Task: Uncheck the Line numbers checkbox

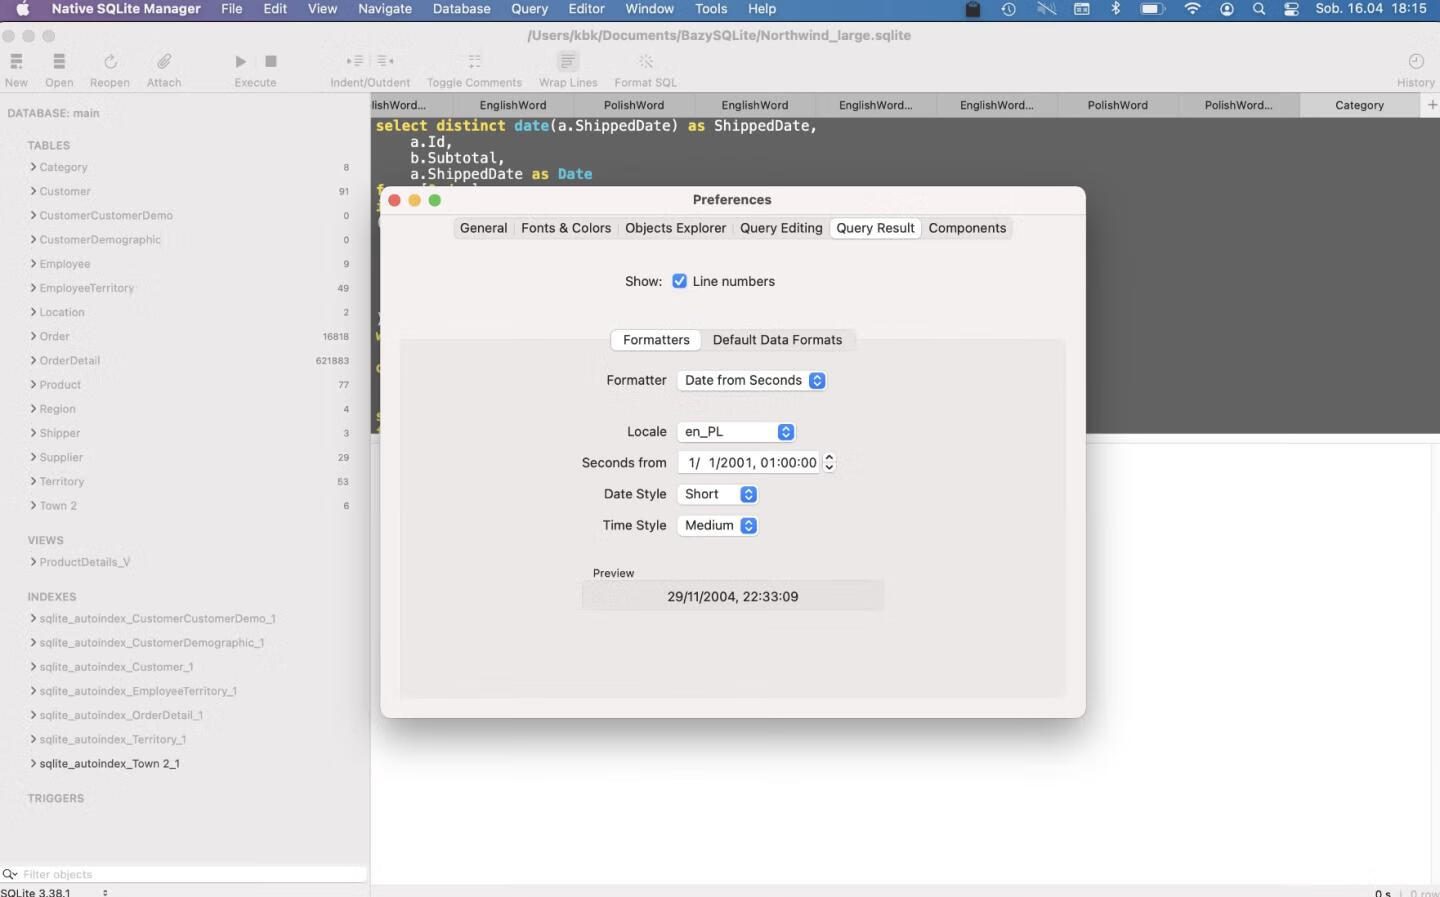Action: [x=680, y=282]
